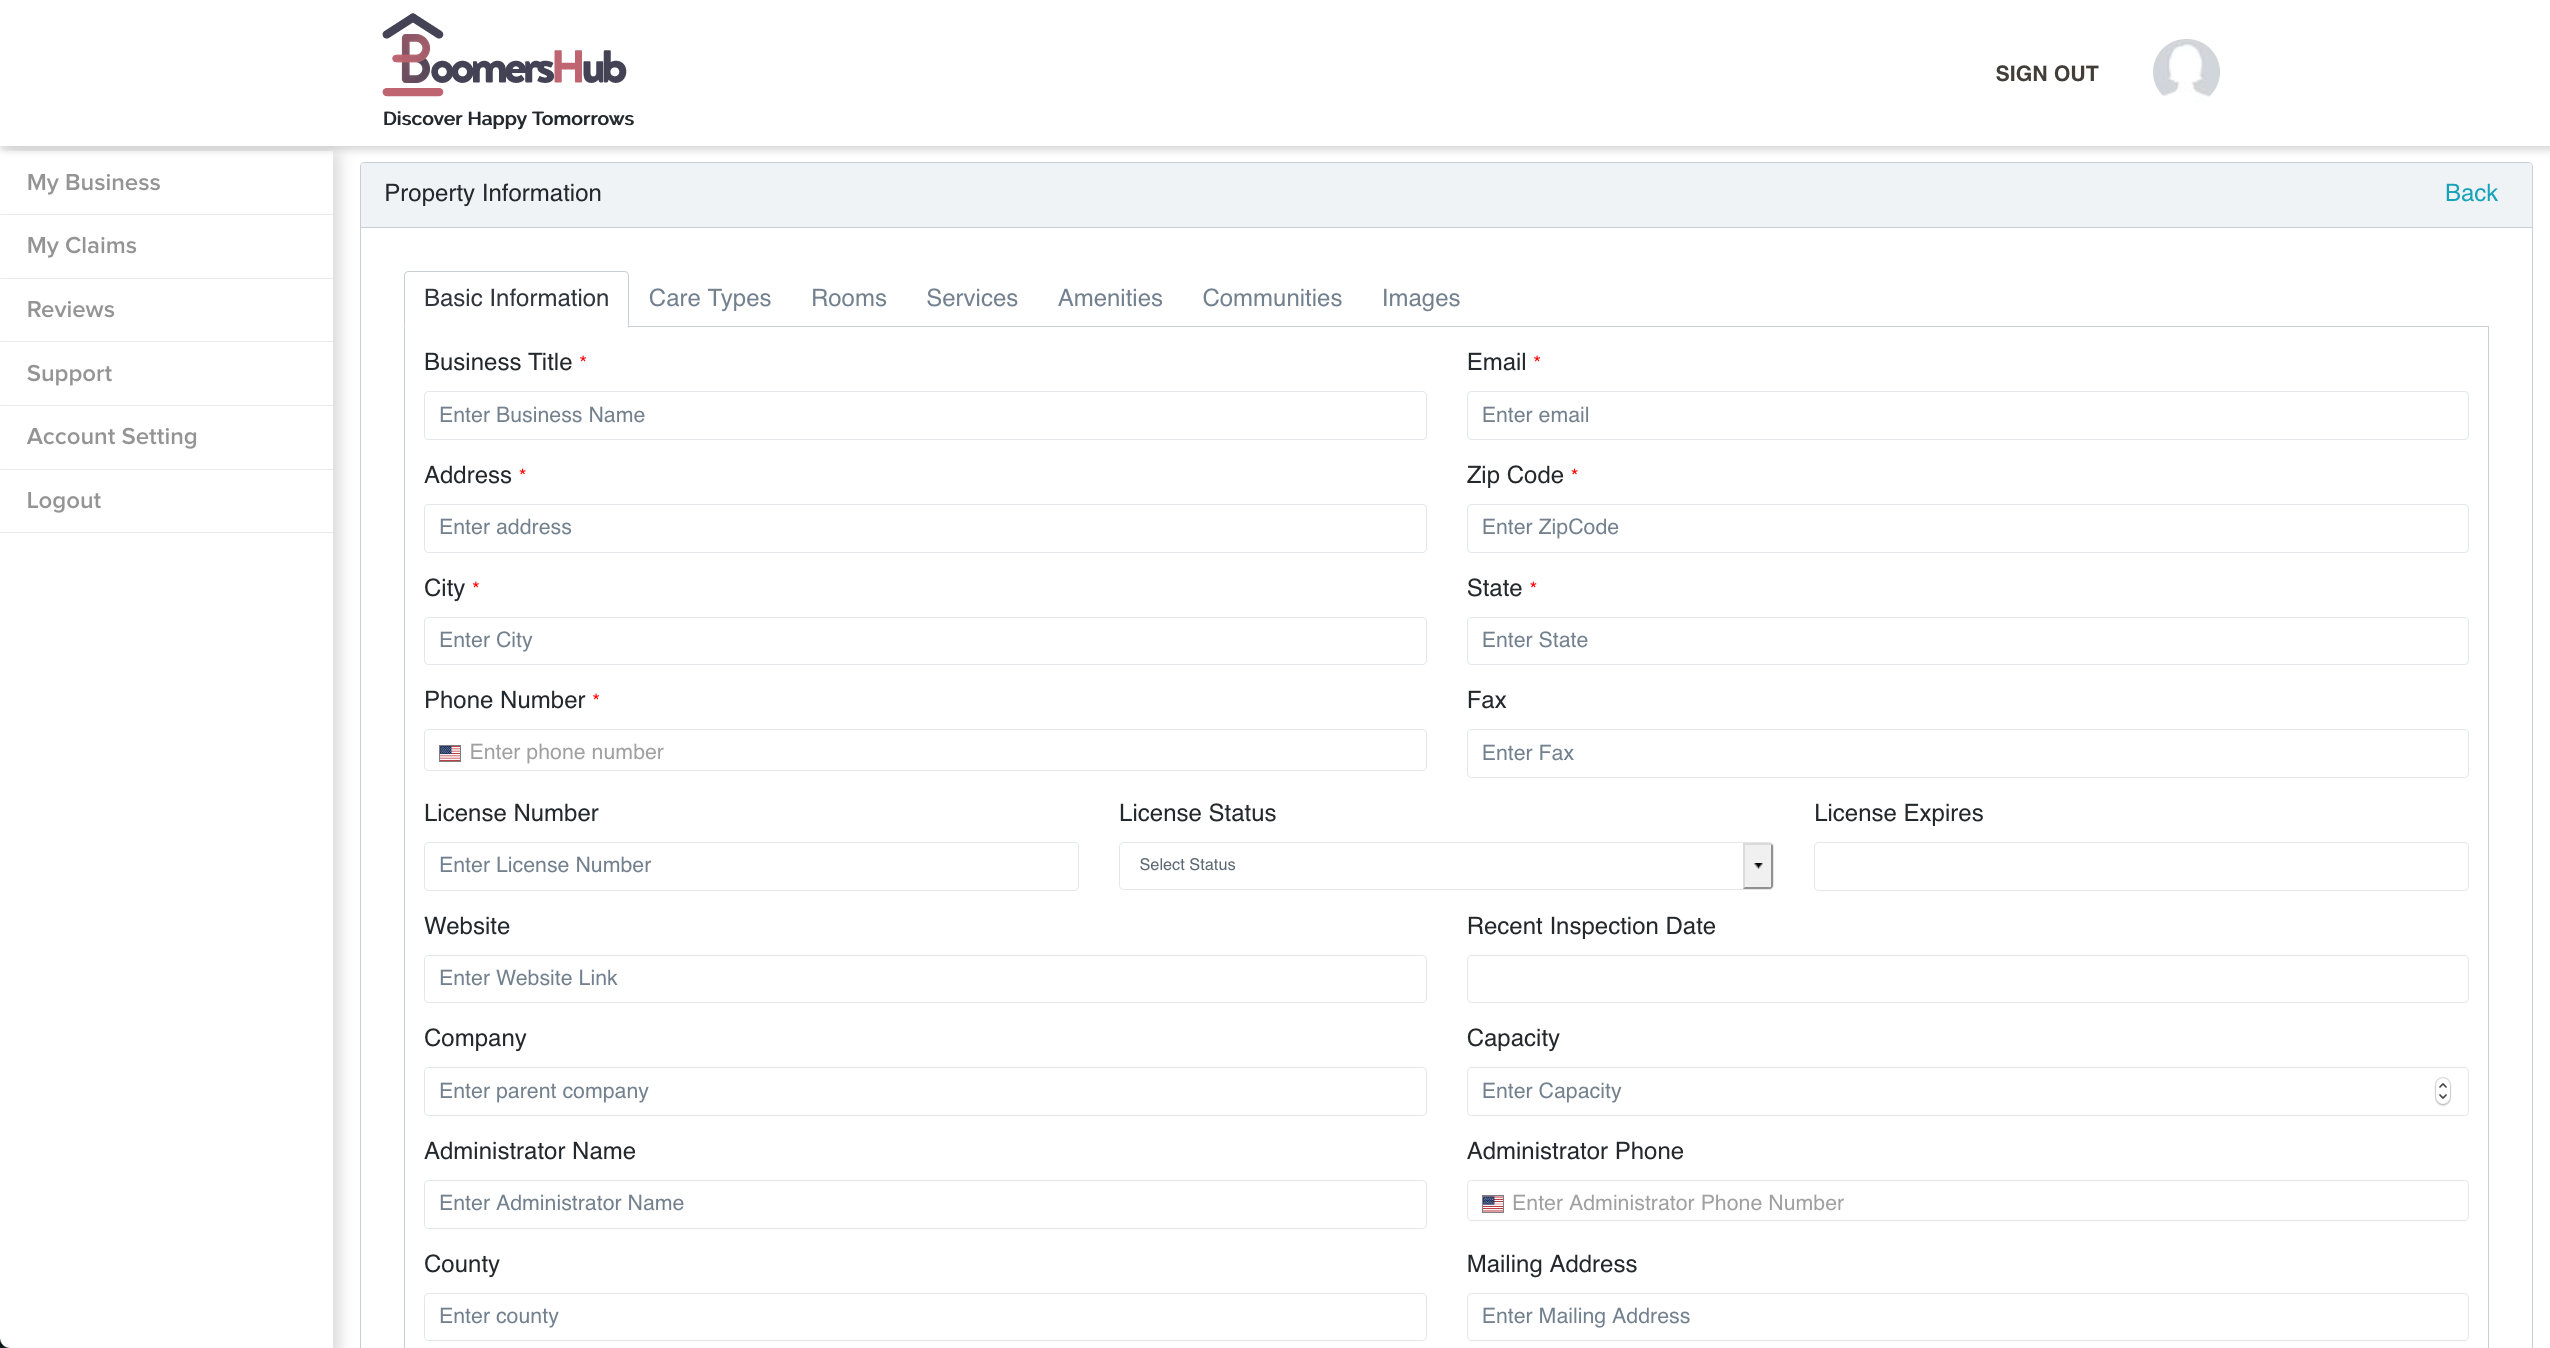The height and width of the screenshot is (1348, 2550).
Task: Switch to the Communities tab
Action: coord(1272,298)
